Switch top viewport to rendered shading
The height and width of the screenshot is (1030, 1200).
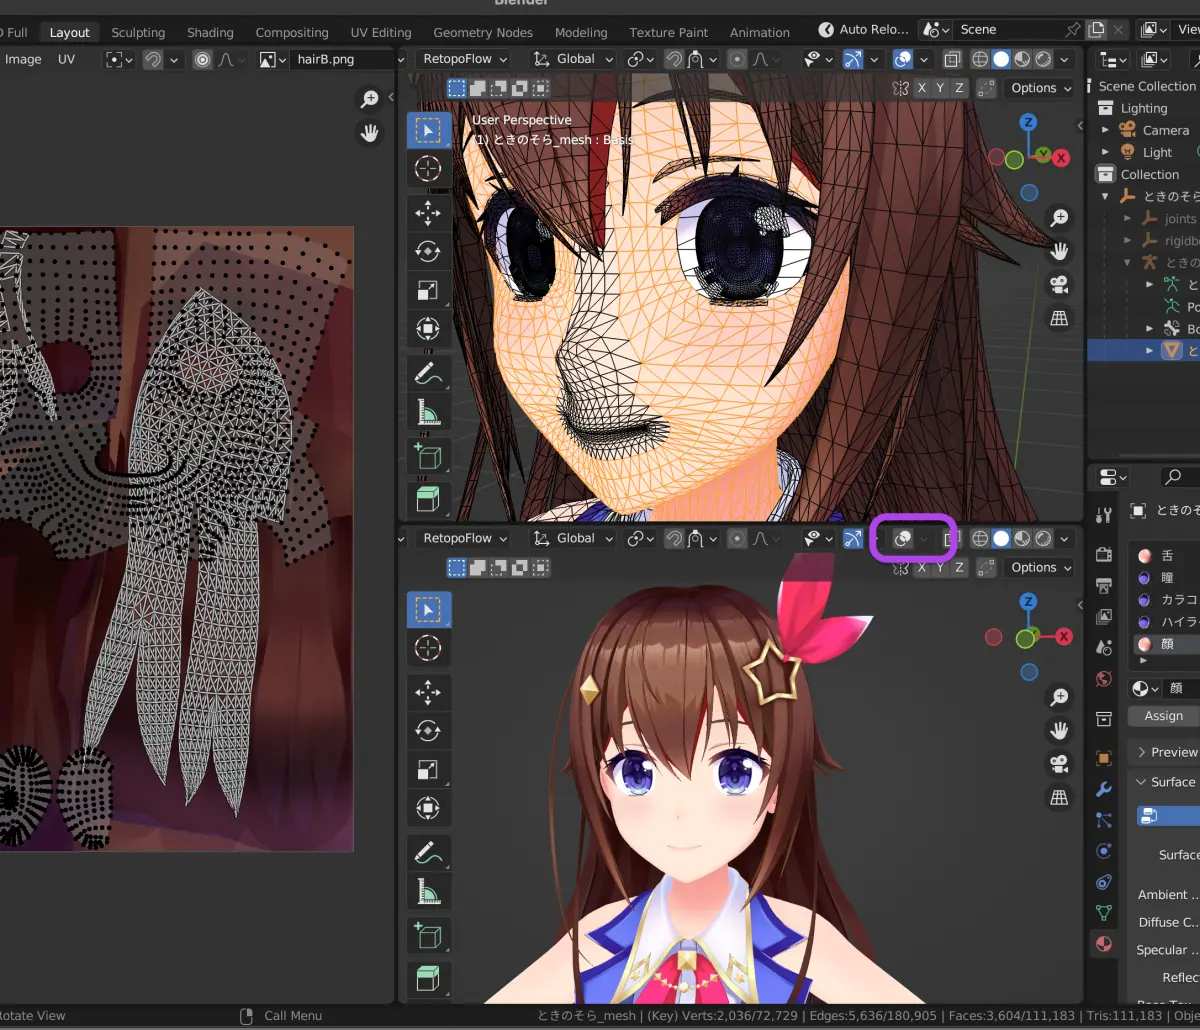[x=1043, y=59]
